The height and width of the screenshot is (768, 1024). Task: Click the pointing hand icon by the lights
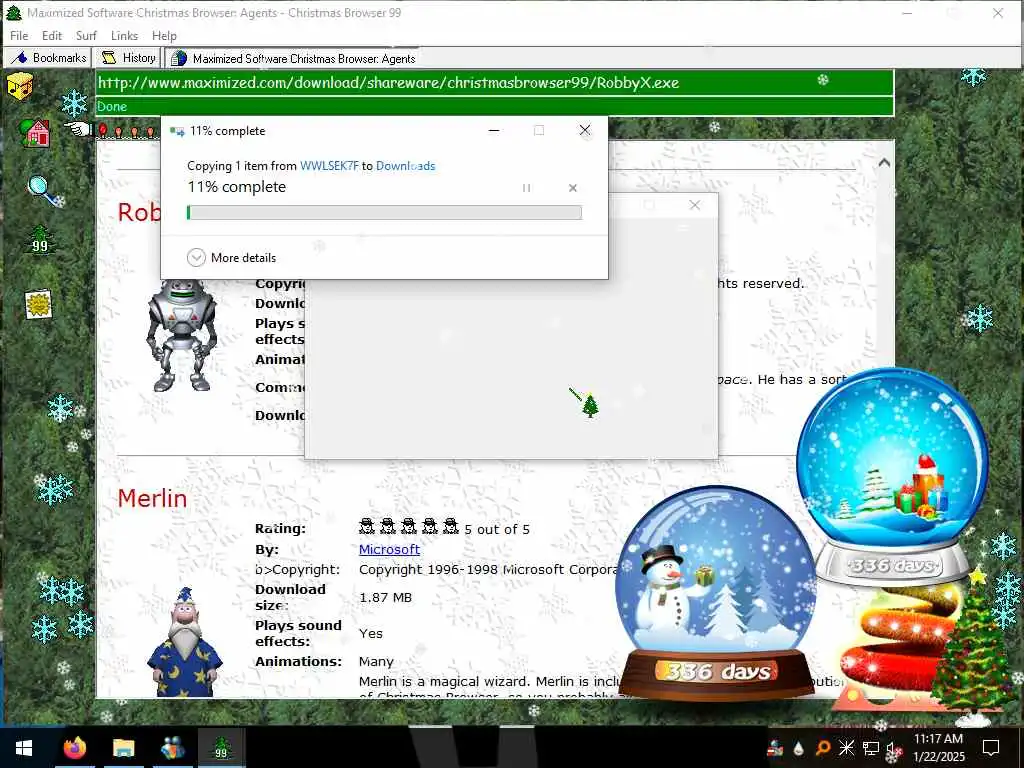pyautogui.click(x=78, y=129)
